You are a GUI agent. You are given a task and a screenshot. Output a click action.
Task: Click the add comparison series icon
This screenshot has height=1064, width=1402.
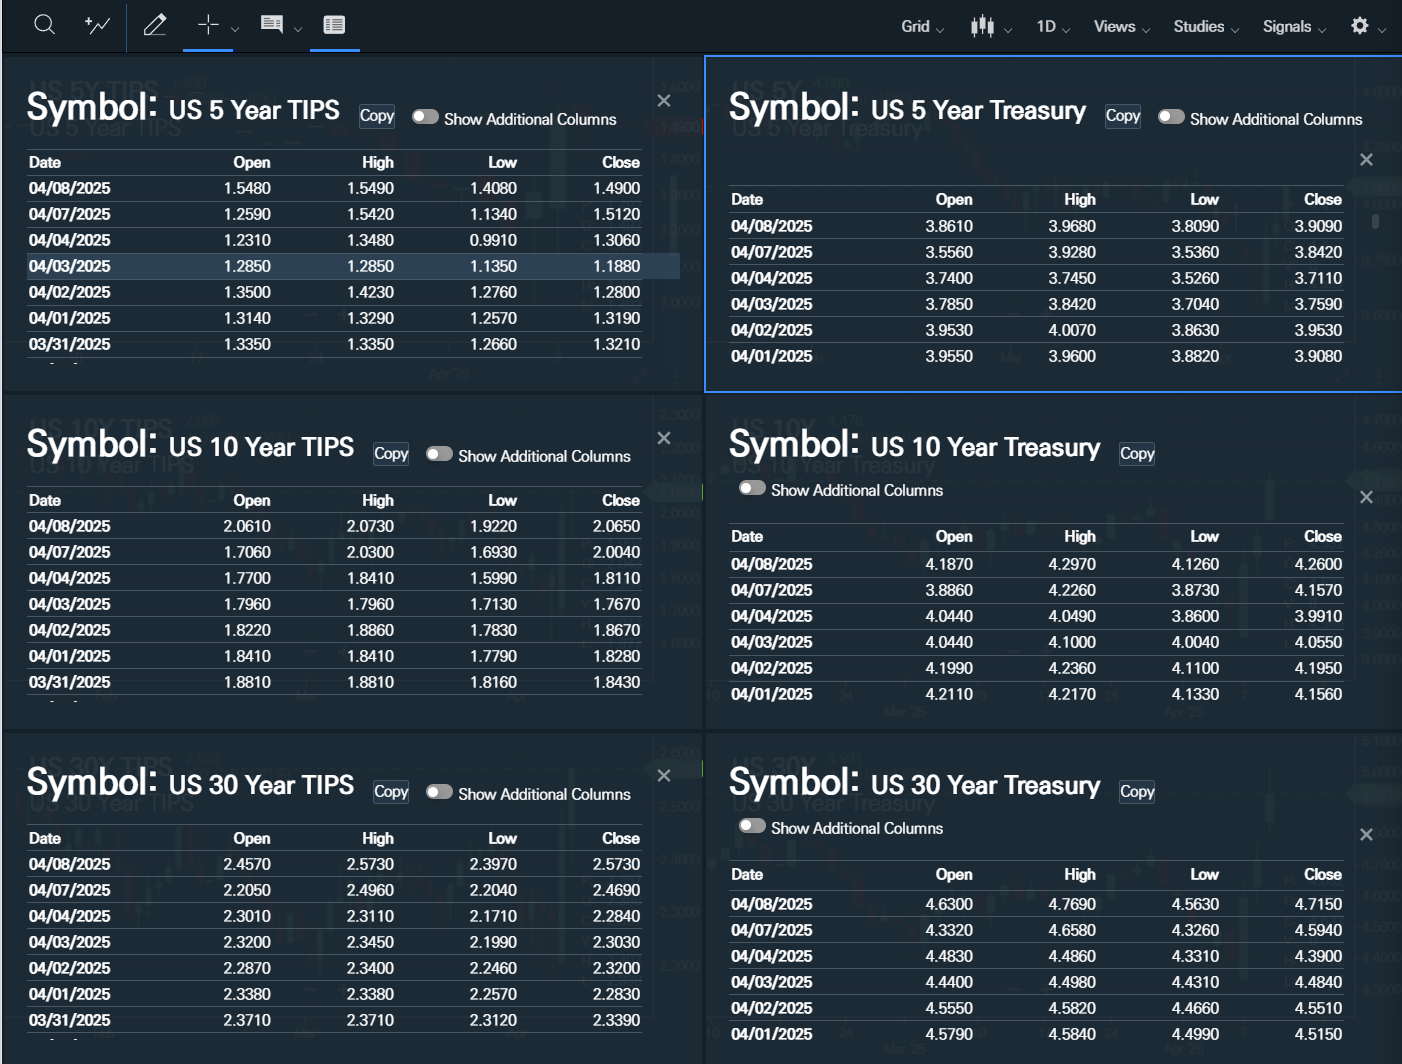97,25
